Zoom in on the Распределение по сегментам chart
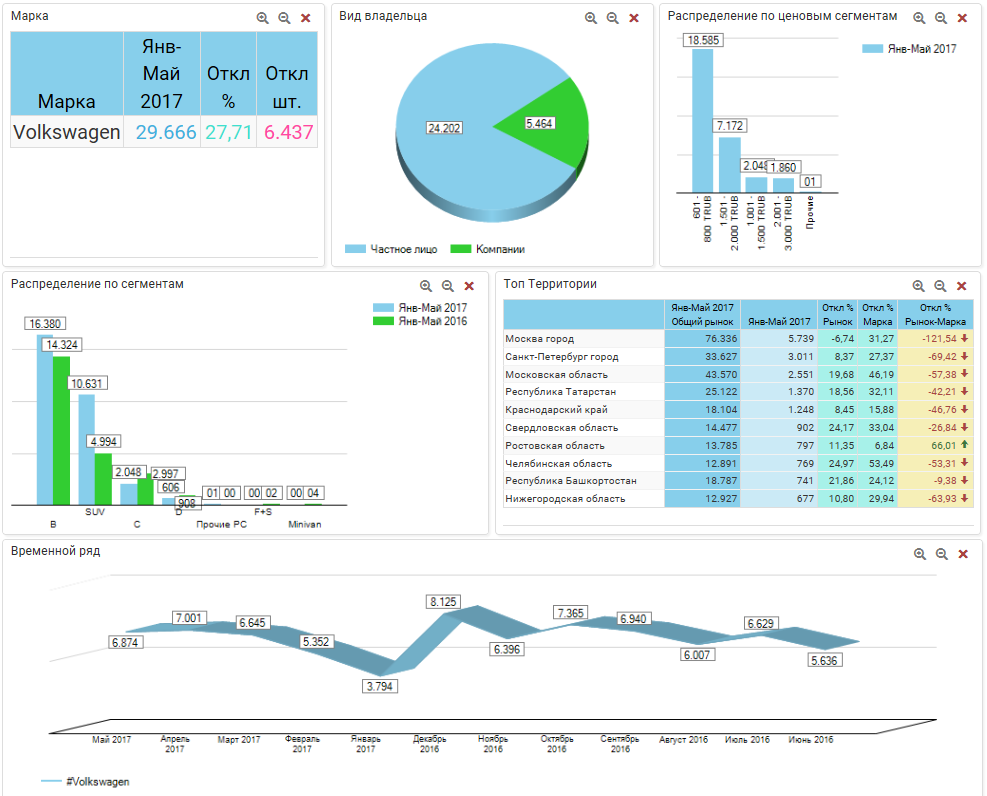 (x=426, y=286)
